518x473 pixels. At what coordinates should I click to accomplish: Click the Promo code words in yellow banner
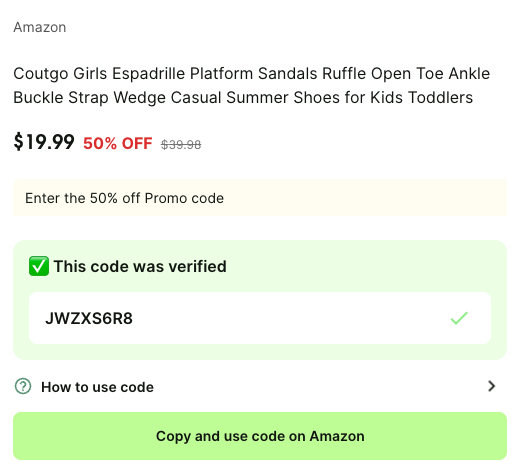tap(184, 198)
